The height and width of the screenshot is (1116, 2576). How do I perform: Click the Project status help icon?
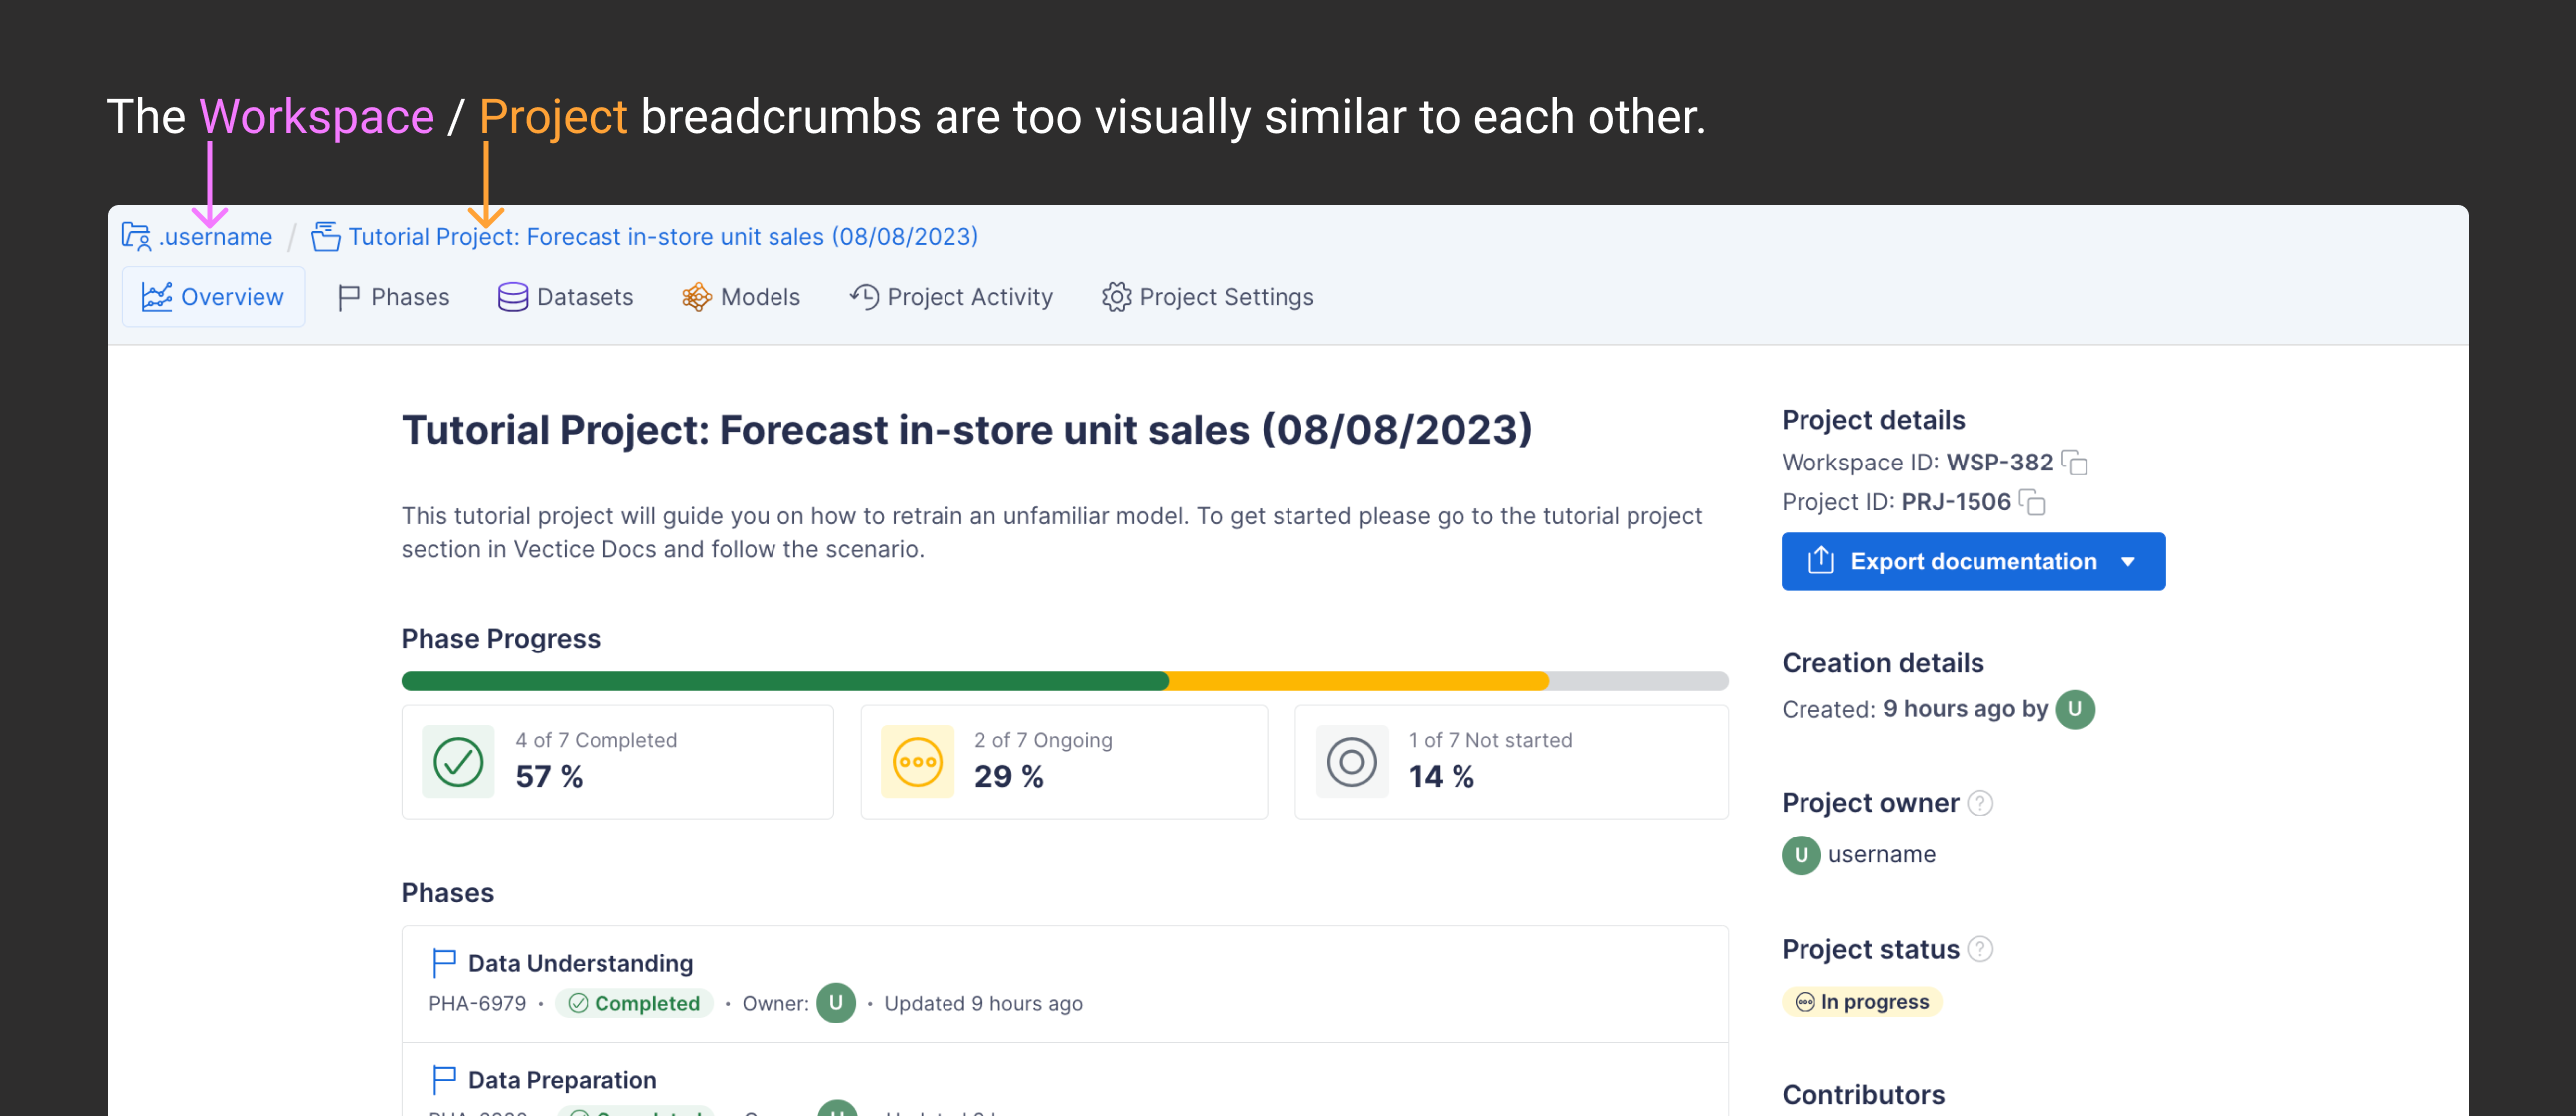pos(1980,949)
